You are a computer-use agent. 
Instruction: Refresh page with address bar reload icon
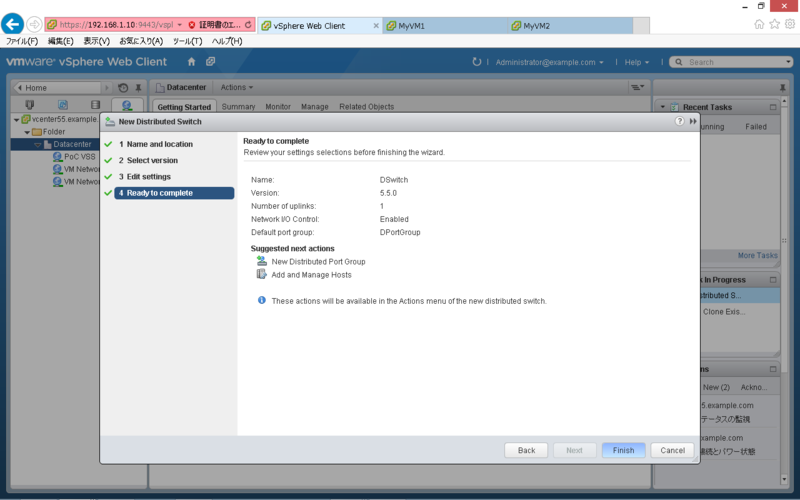pos(248,24)
